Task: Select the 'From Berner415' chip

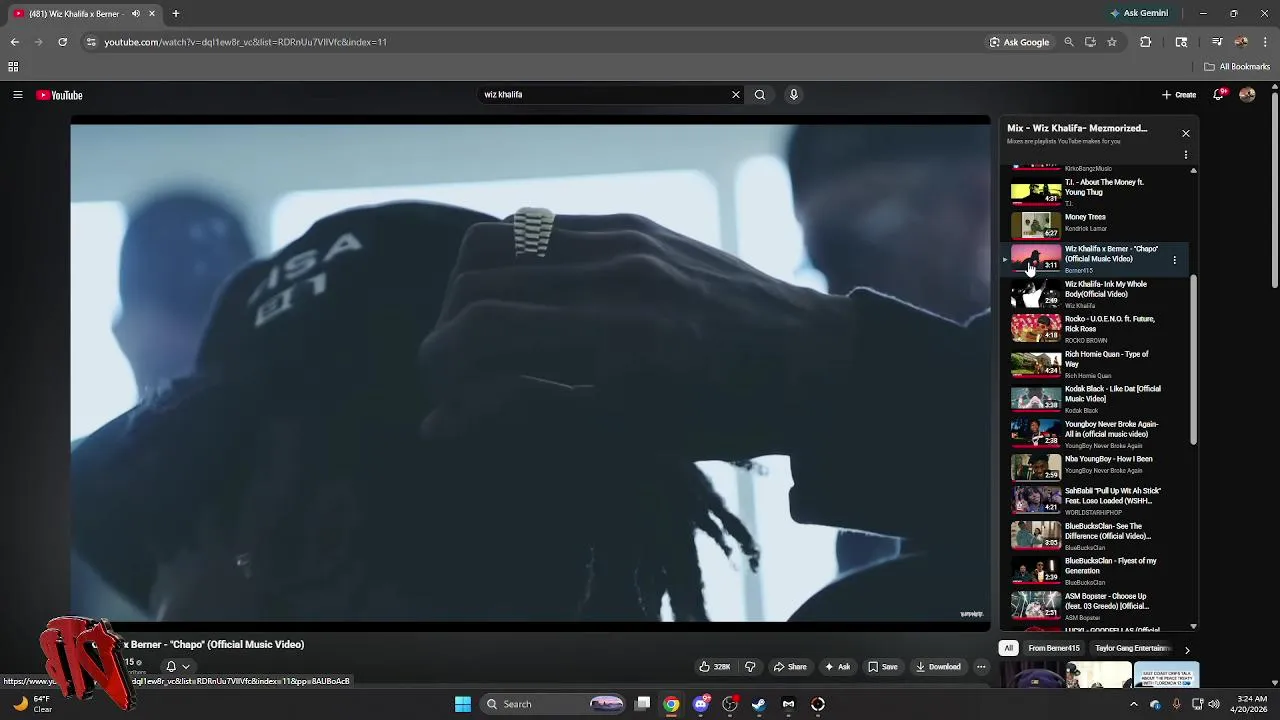Action: [x=1054, y=648]
